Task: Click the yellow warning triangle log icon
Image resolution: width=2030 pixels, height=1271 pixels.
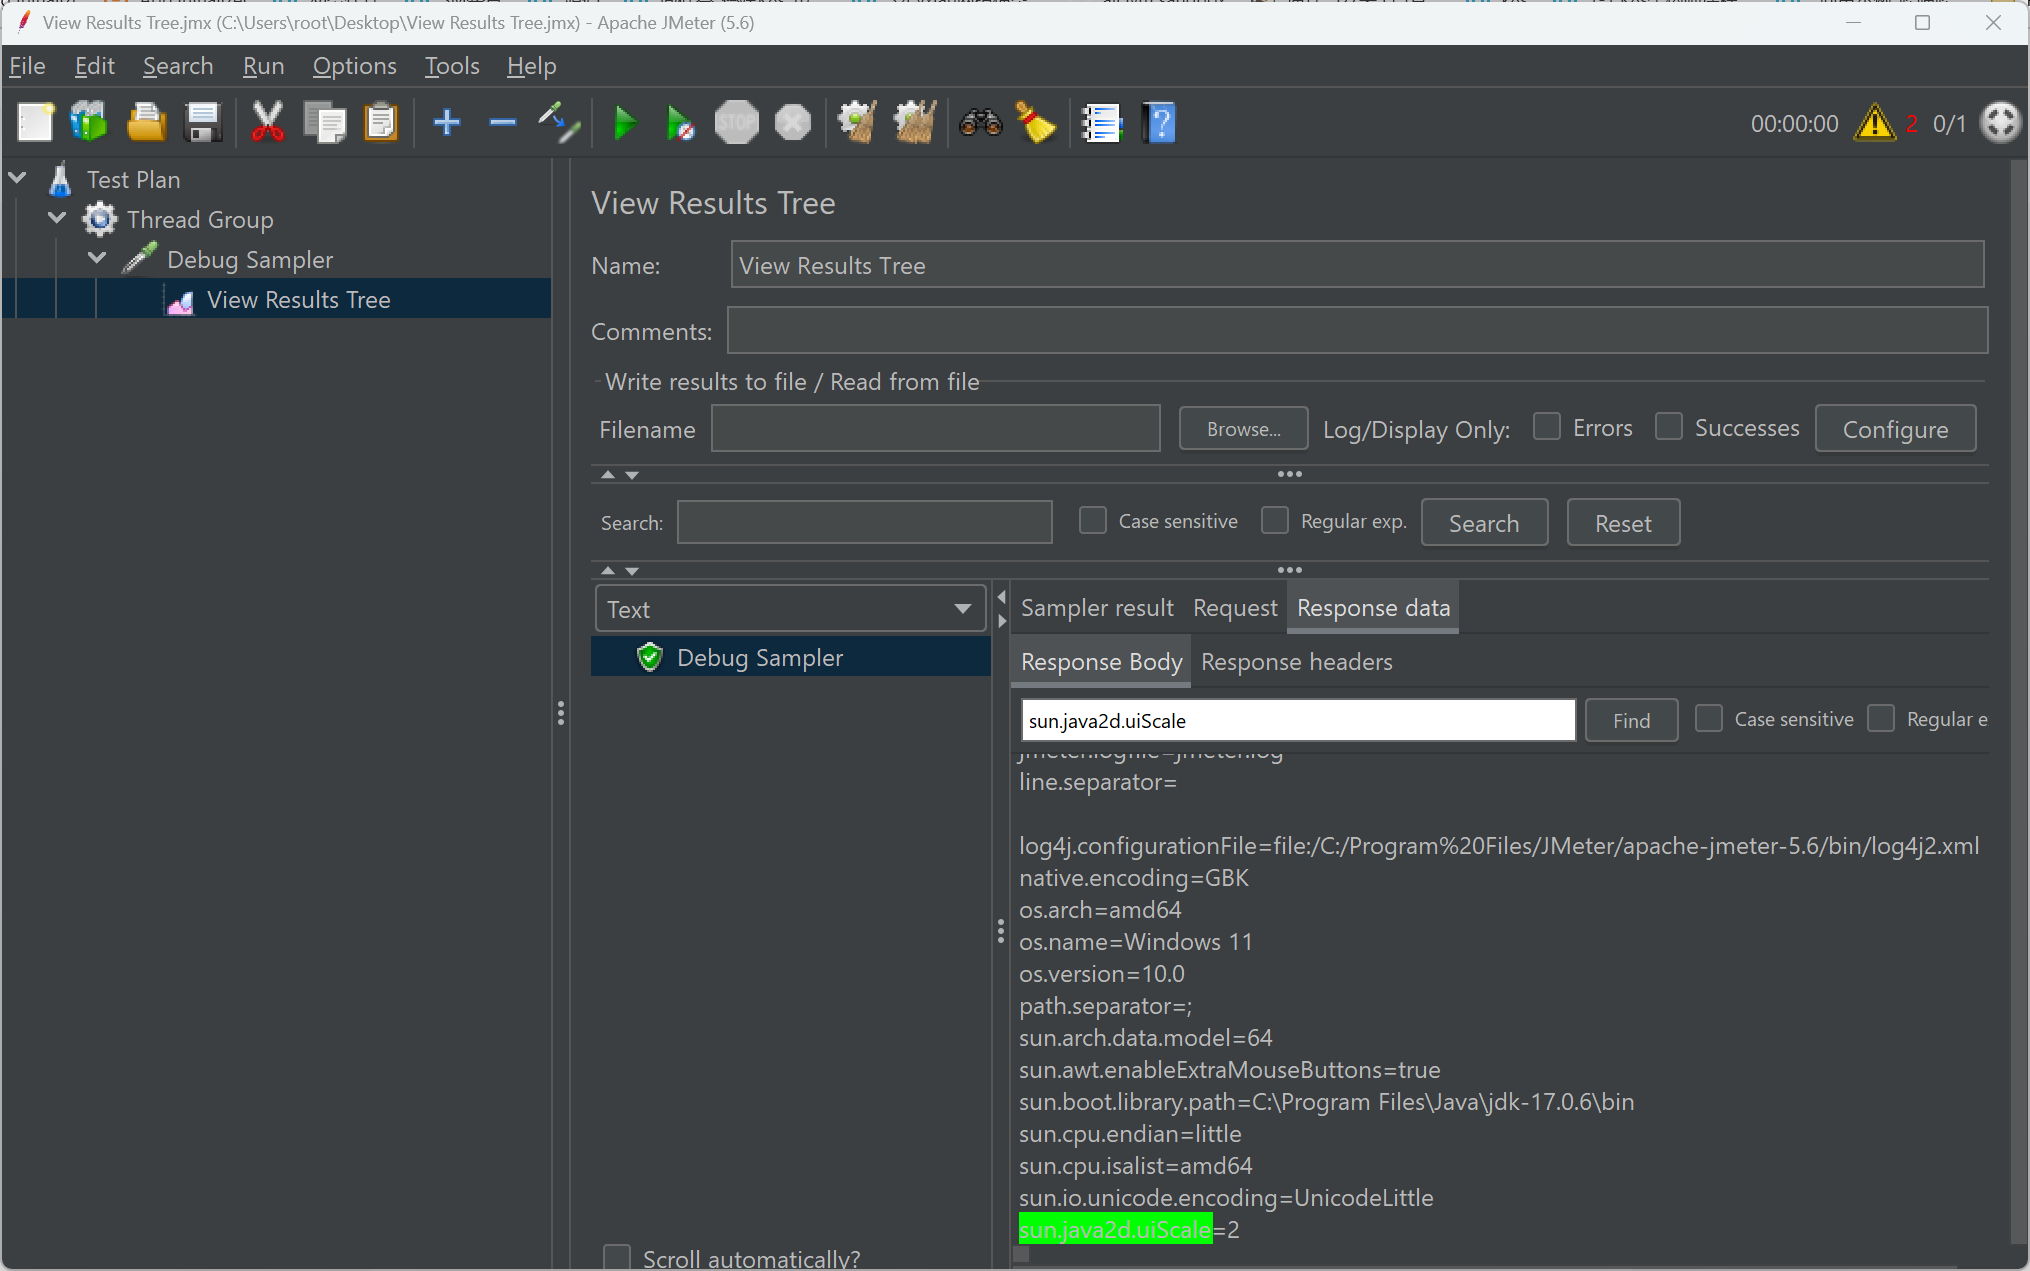Action: click(1874, 123)
